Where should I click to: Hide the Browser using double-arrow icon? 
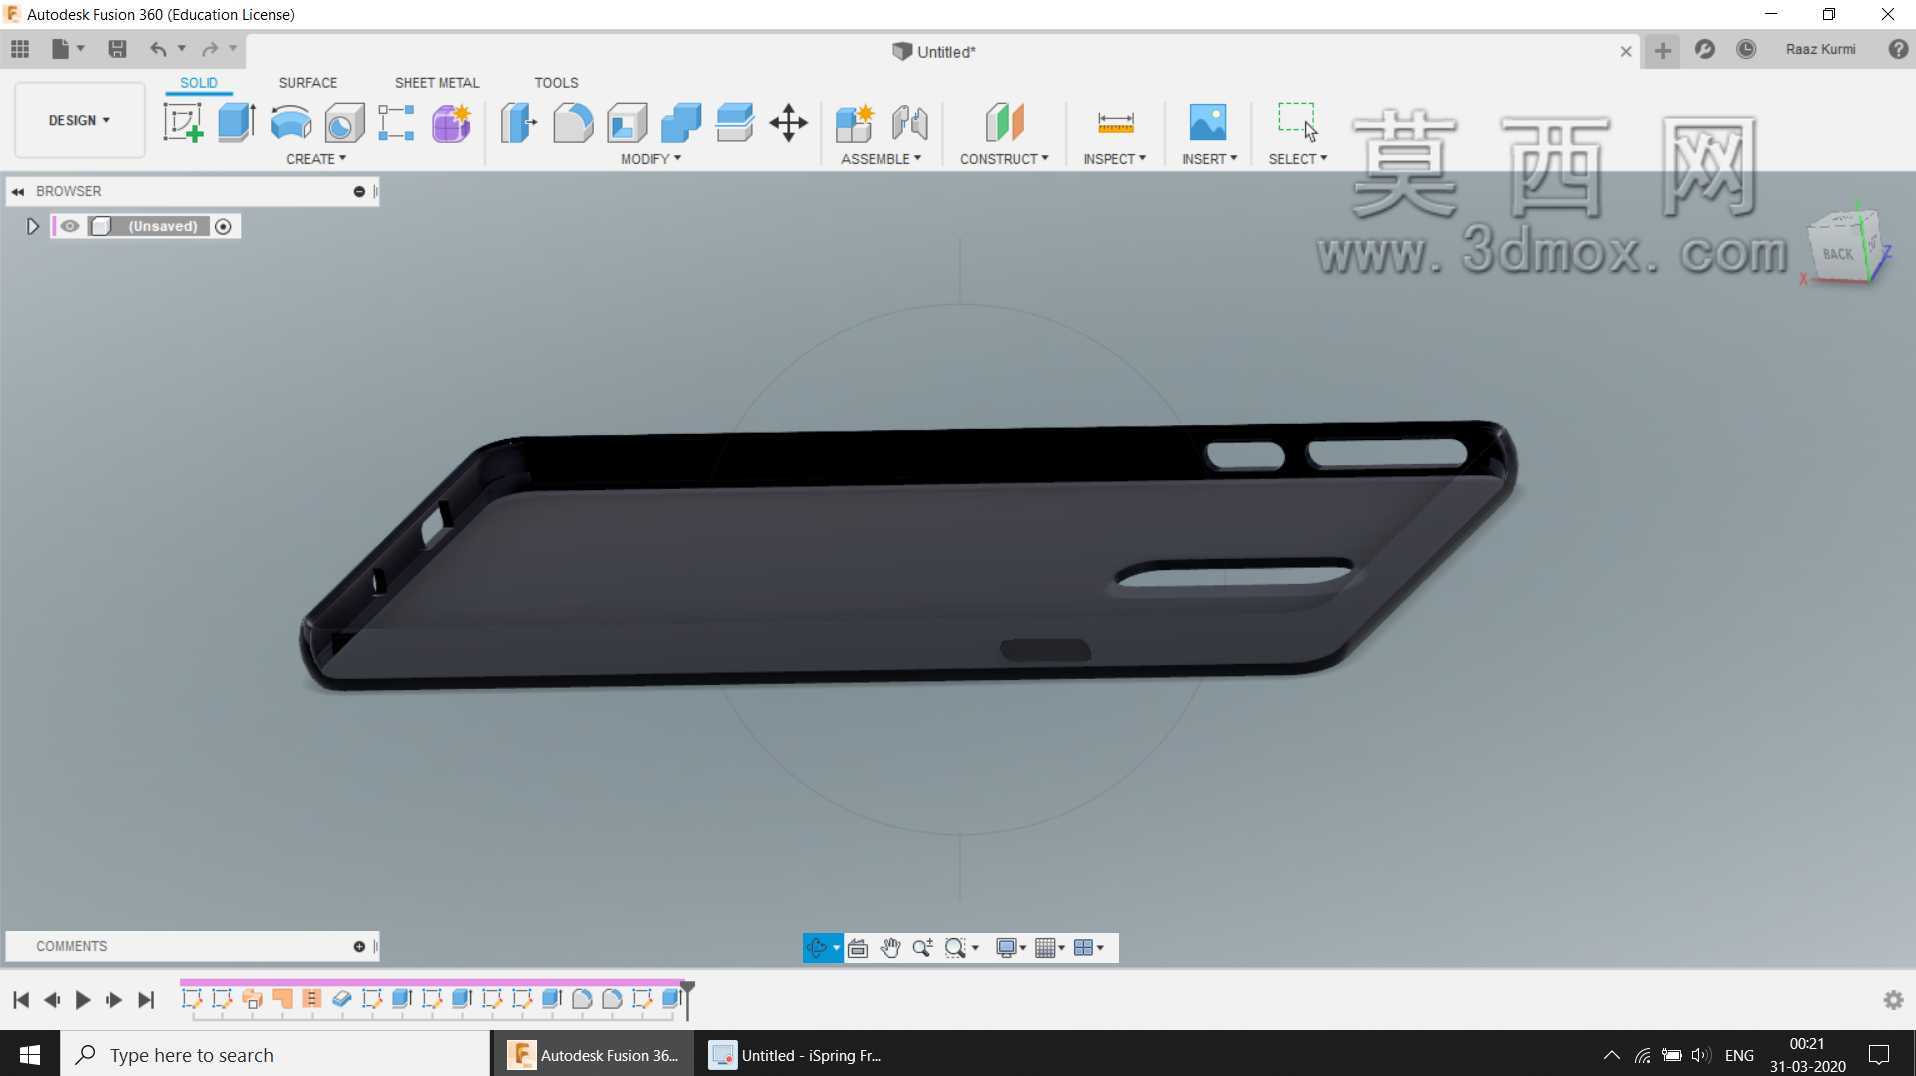(x=18, y=191)
